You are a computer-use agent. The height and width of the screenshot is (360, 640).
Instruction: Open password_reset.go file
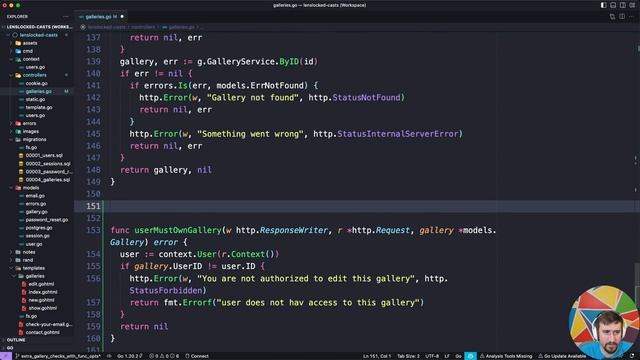(x=47, y=220)
